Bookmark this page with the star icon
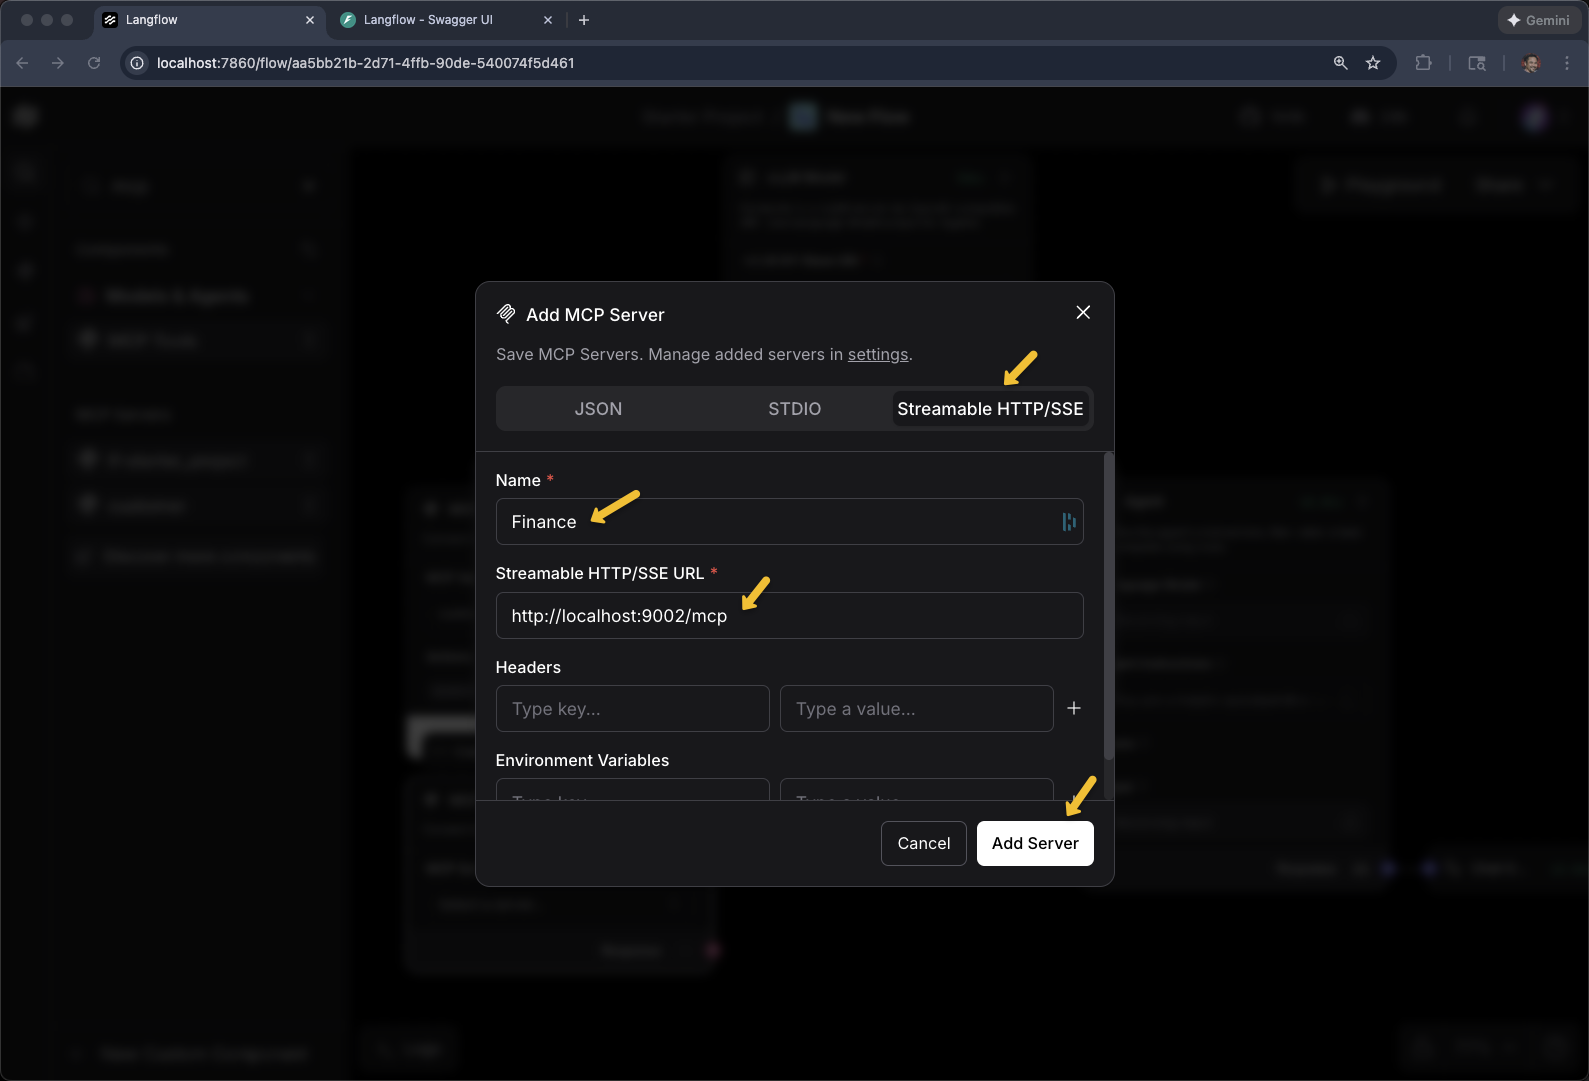The height and width of the screenshot is (1081, 1589). pyautogui.click(x=1373, y=63)
